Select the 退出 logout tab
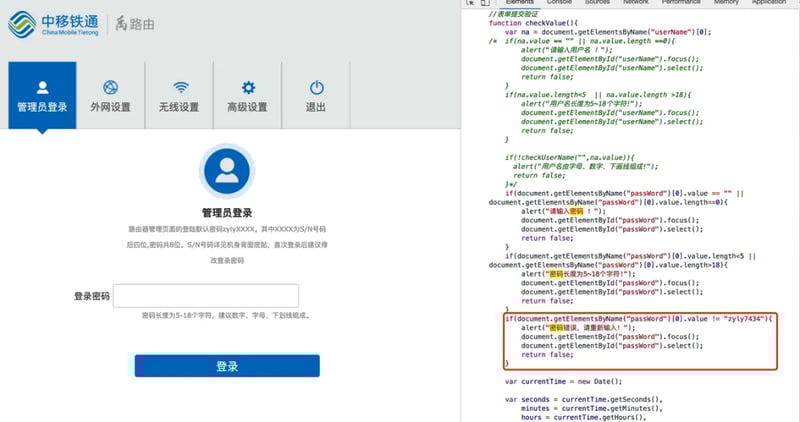The image size is (800, 422). pyautogui.click(x=316, y=95)
